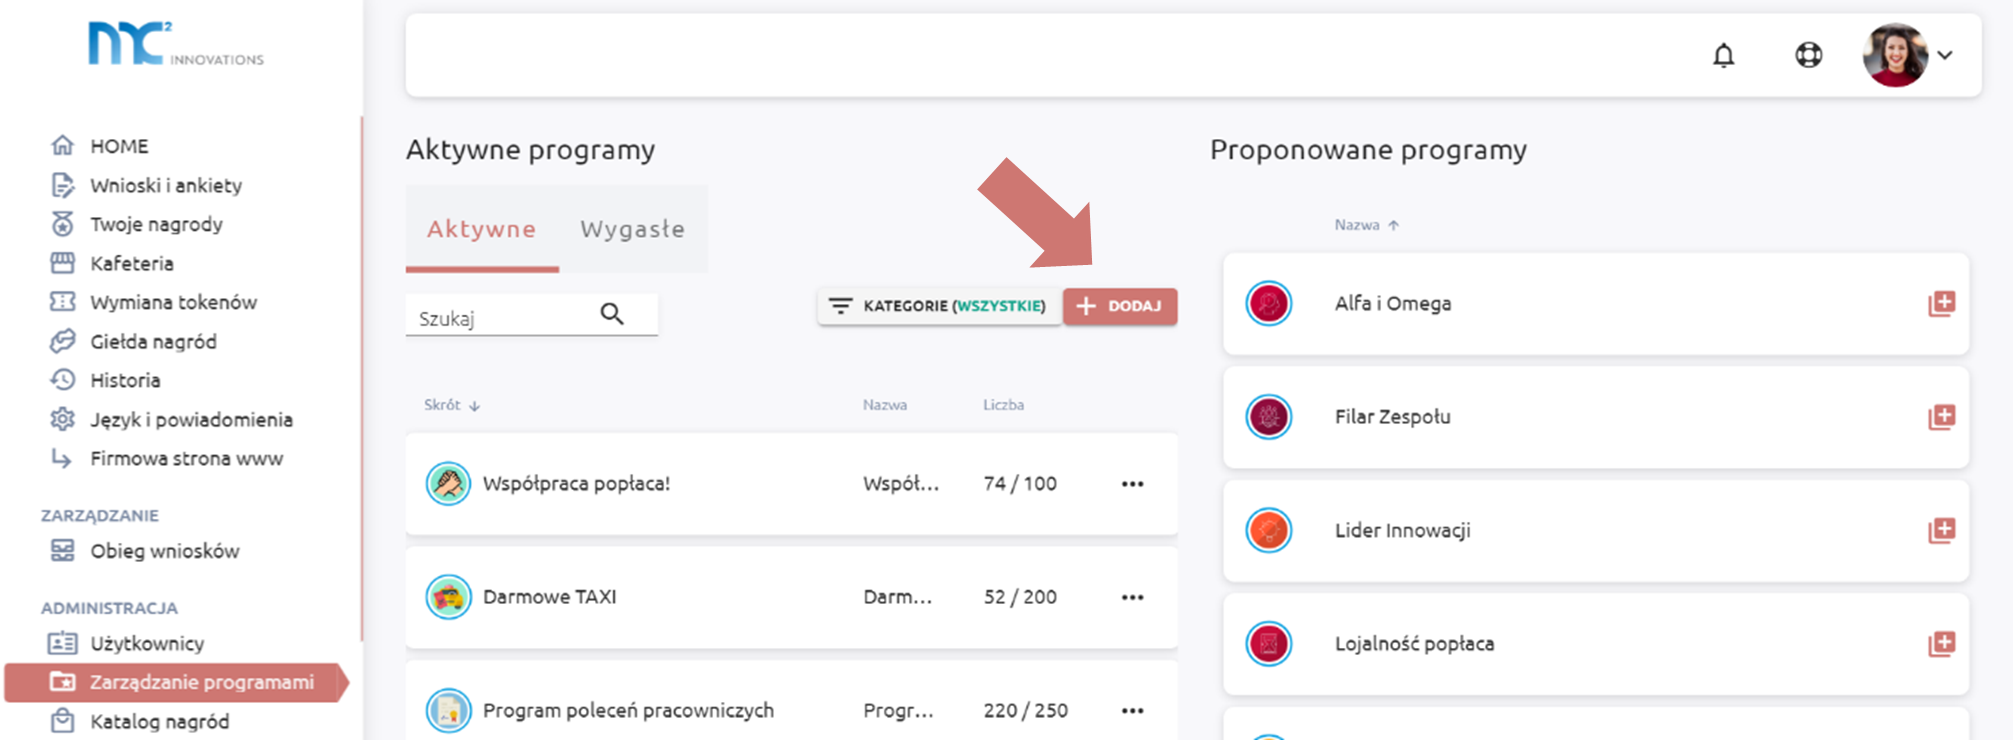
Task: Click the search magnifier icon
Action: (612, 315)
